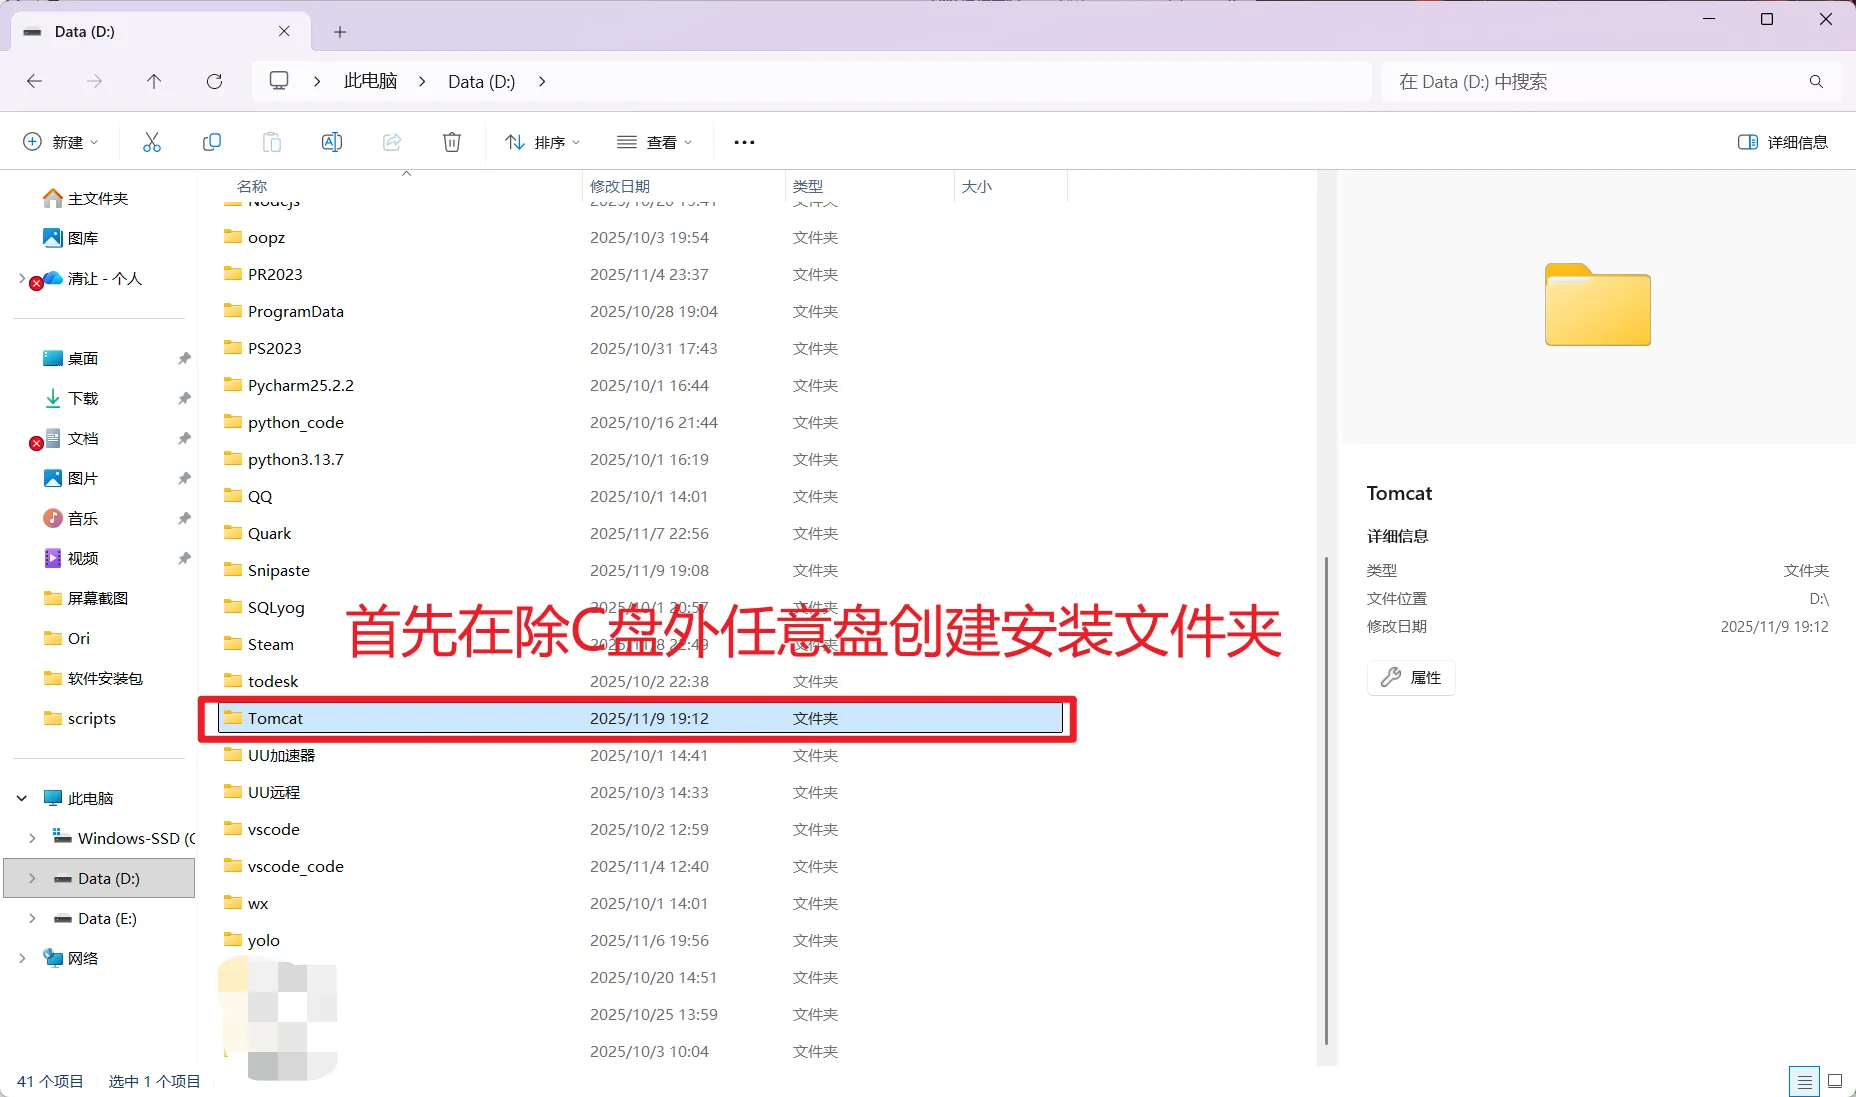Sort by 名称 column header
Image resolution: width=1856 pixels, height=1097 pixels.
click(x=252, y=186)
